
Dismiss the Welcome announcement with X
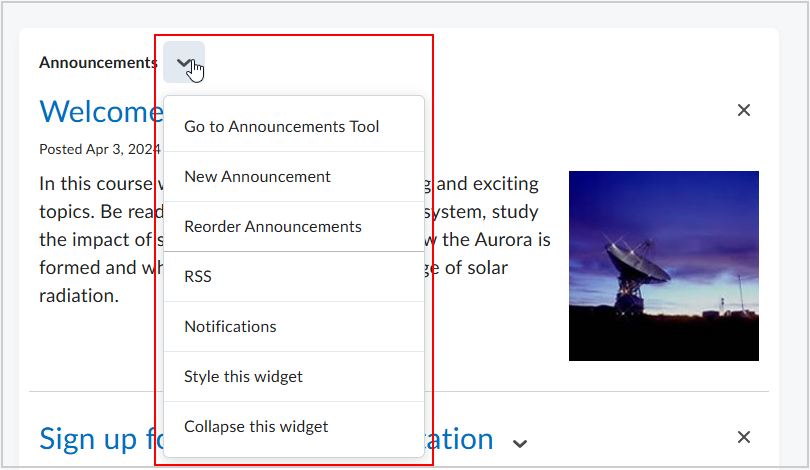pos(743,110)
